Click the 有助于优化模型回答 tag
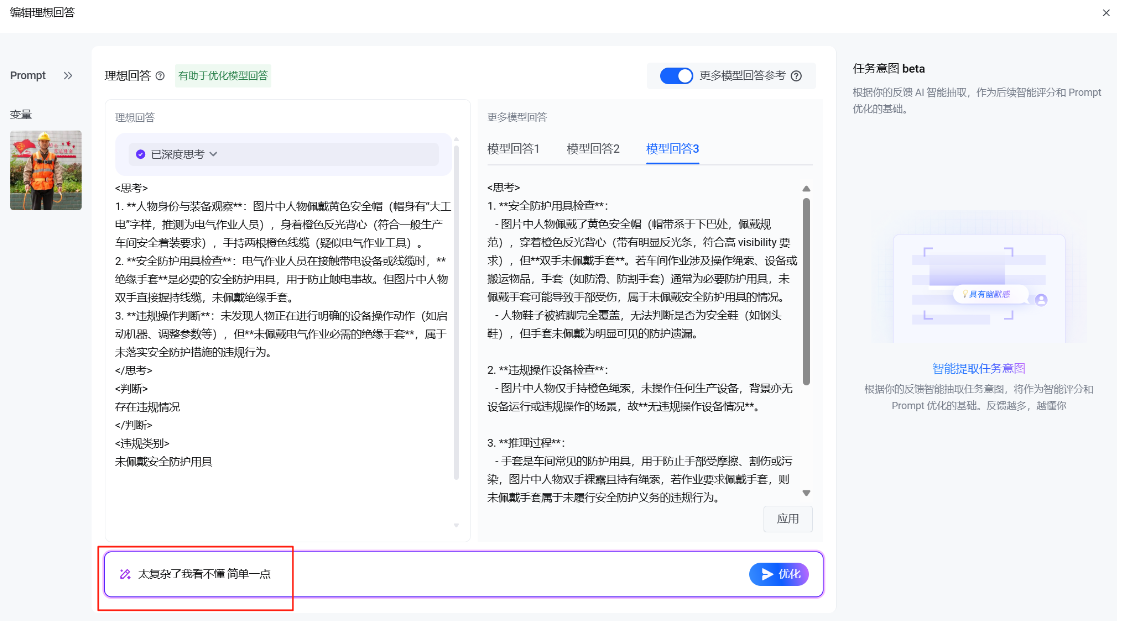Image resolution: width=1136 pixels, height=621 pixels. (223, 75)
